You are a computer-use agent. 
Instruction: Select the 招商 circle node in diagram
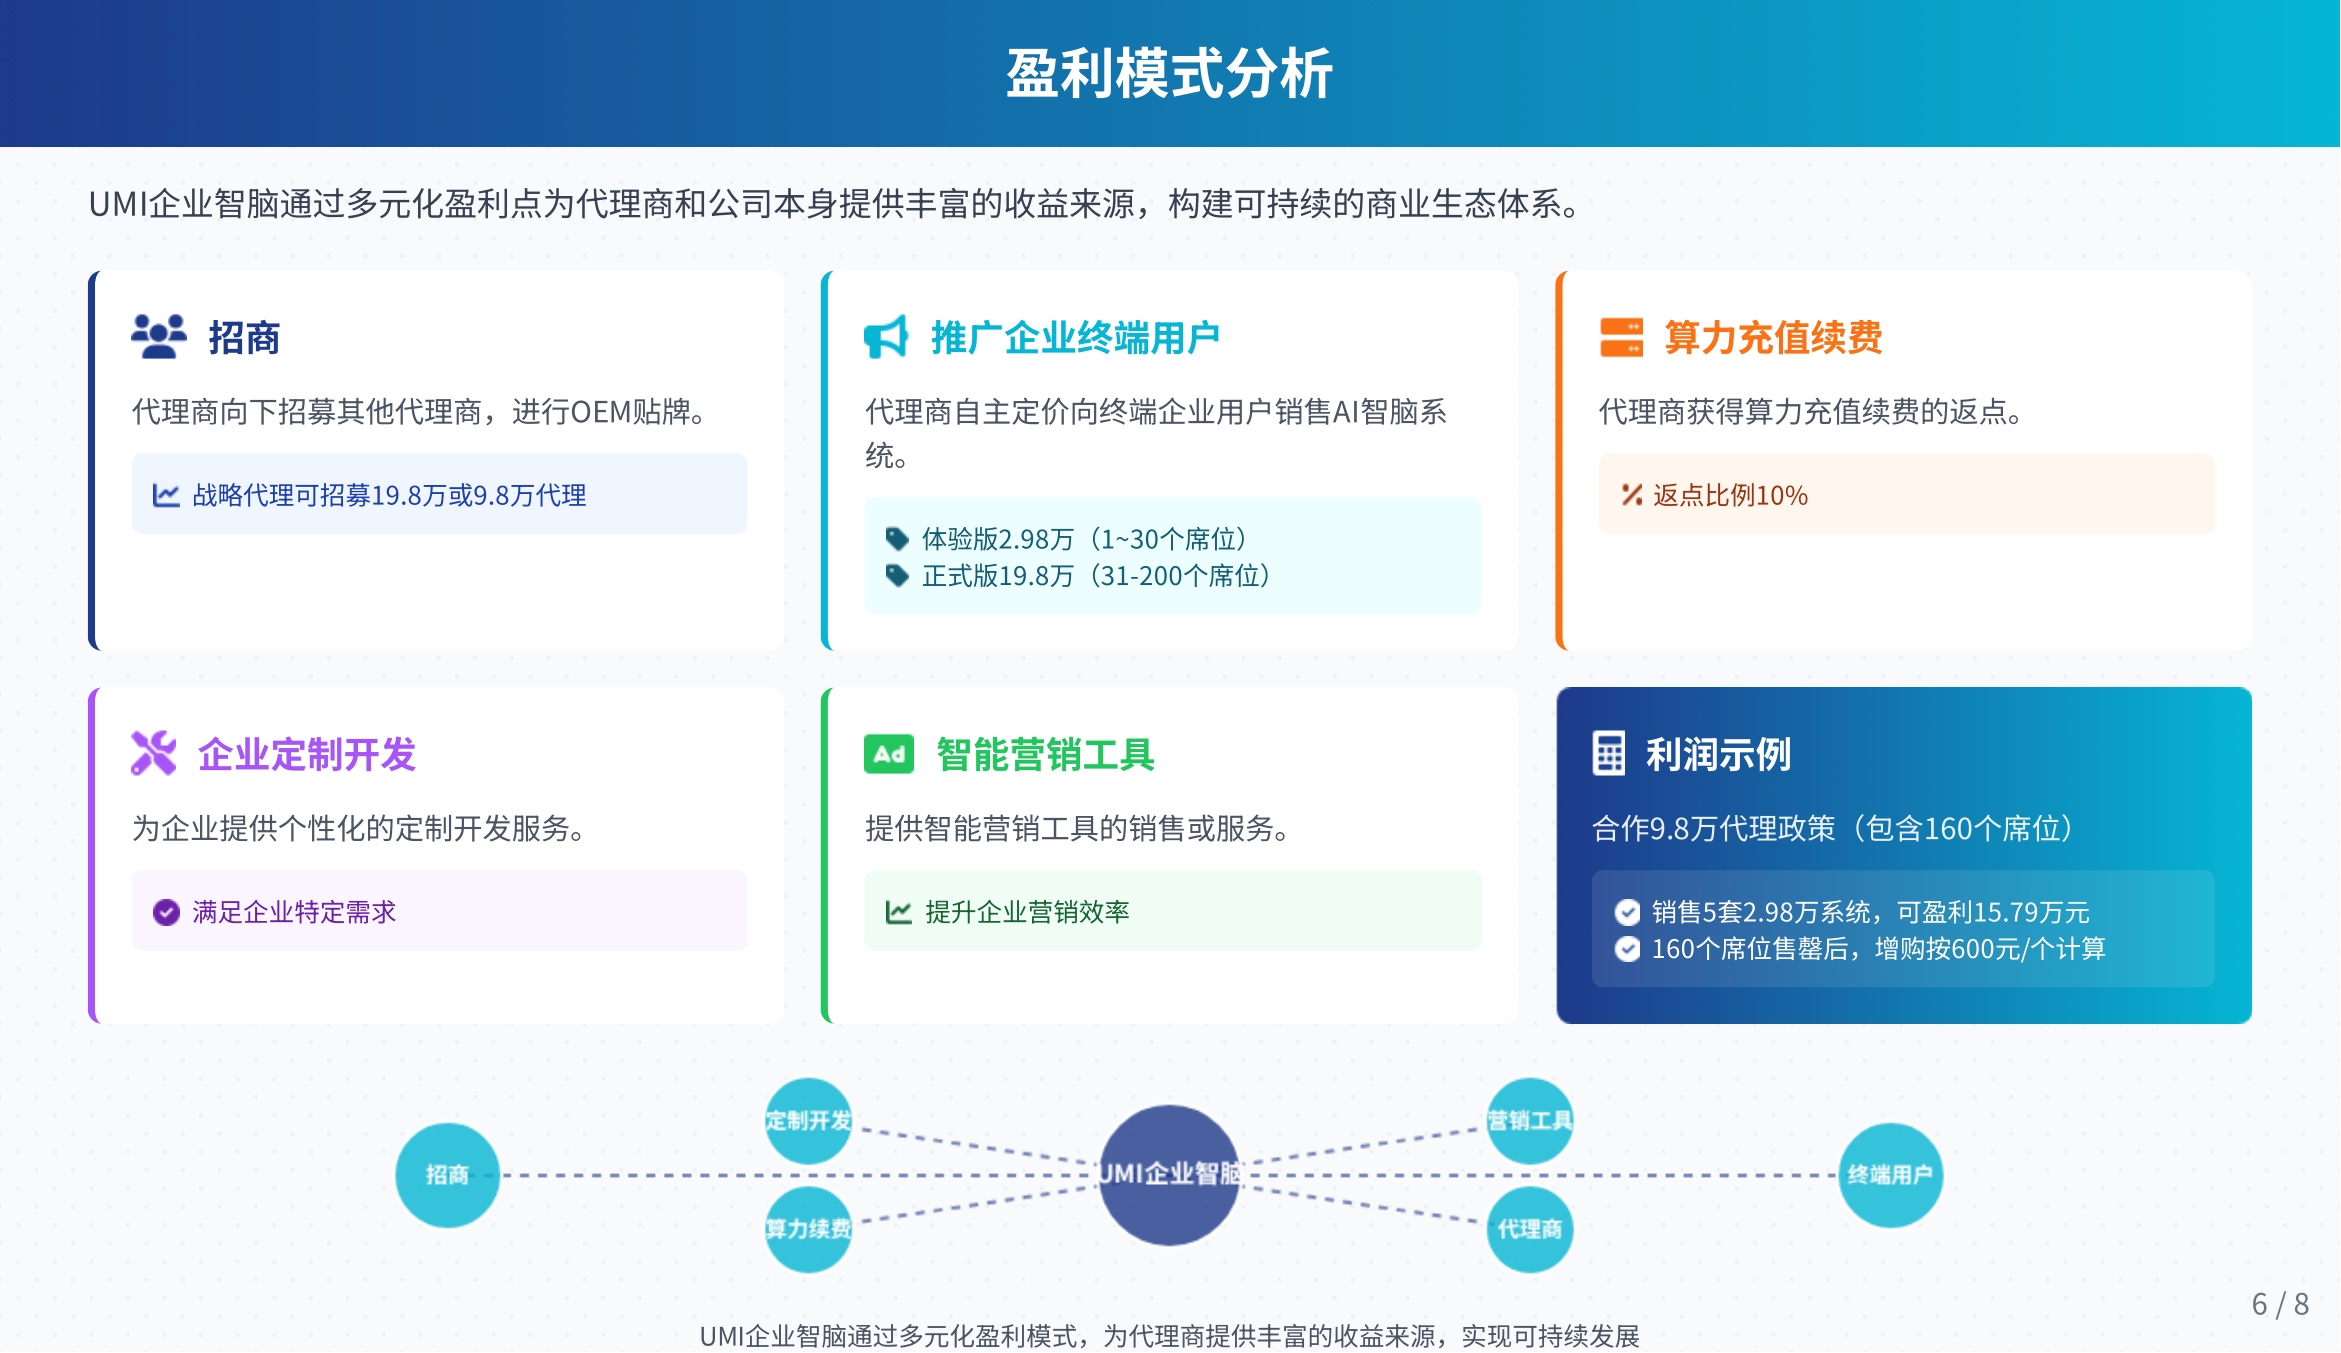447,1175
